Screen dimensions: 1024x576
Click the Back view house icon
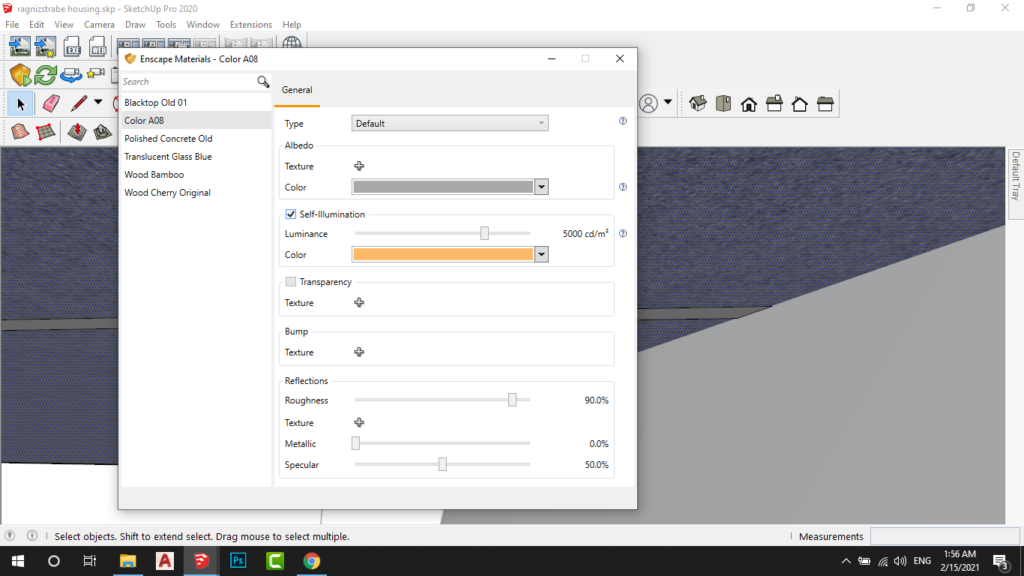[799, 103]
